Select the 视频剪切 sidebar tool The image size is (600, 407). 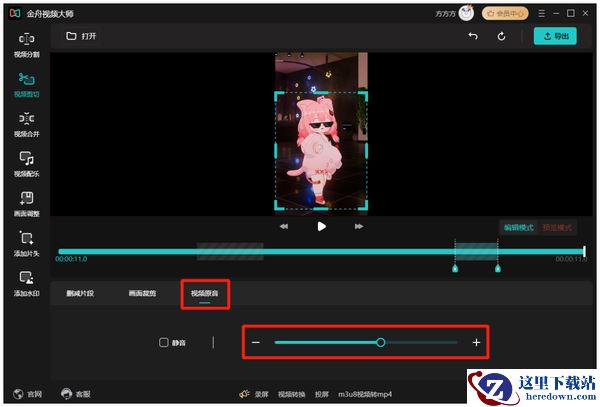coord(26,85)
